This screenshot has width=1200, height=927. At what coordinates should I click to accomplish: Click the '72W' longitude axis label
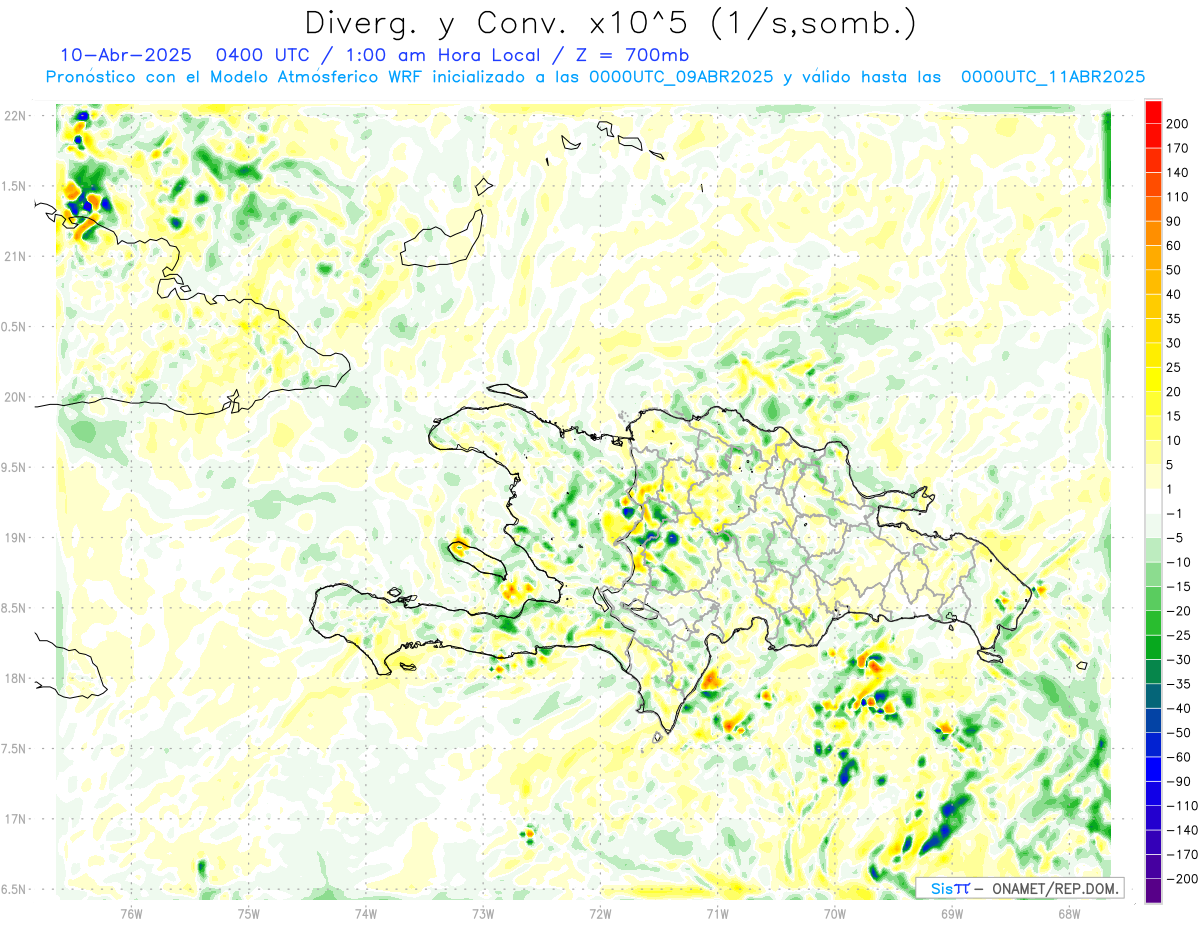click(600, 913)
